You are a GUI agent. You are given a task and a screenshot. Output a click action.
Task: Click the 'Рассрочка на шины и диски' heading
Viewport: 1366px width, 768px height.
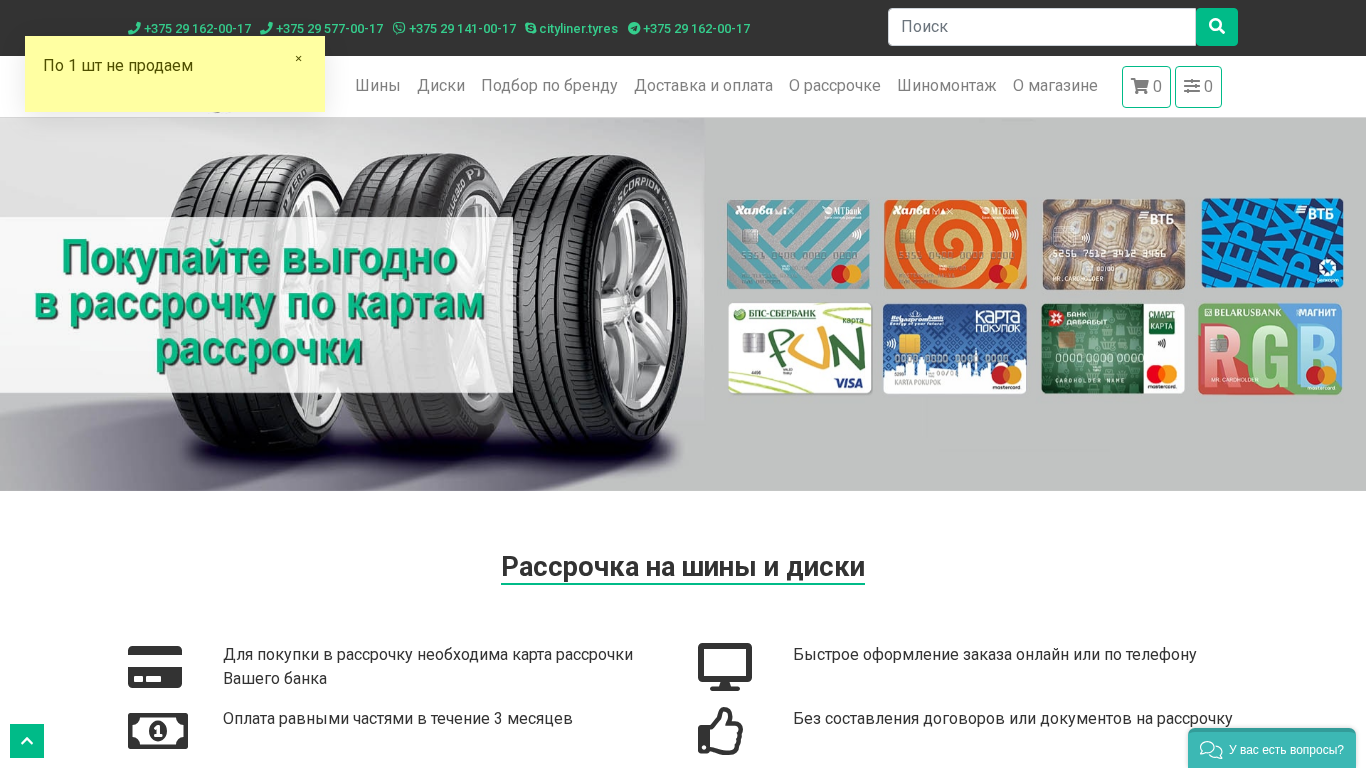683,567
